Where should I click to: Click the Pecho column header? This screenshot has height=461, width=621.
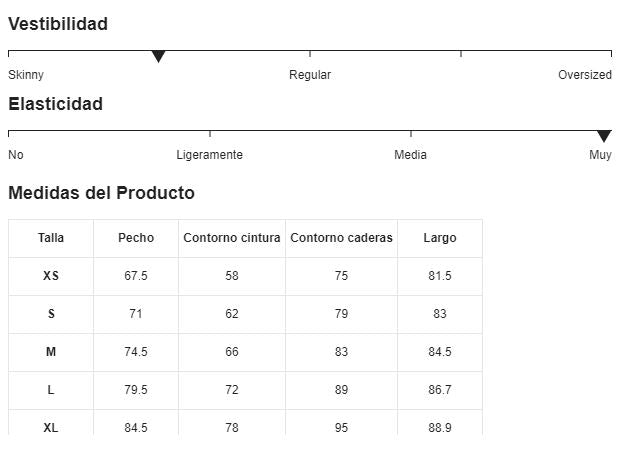(x=136, y=238)
